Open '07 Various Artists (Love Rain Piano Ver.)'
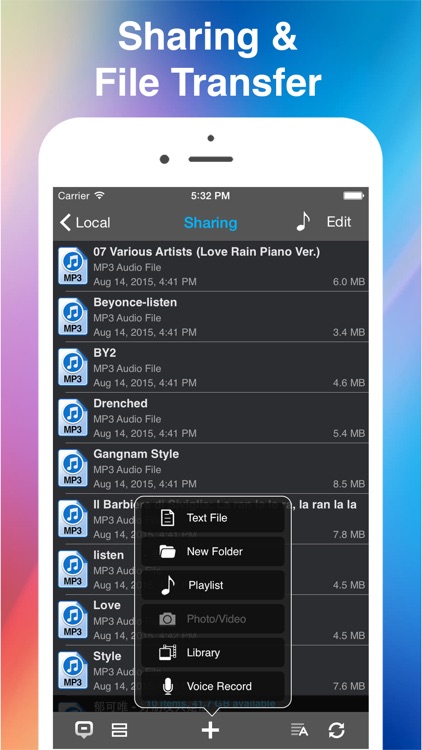This screenshot has width=422, height=750. (207, 252)
